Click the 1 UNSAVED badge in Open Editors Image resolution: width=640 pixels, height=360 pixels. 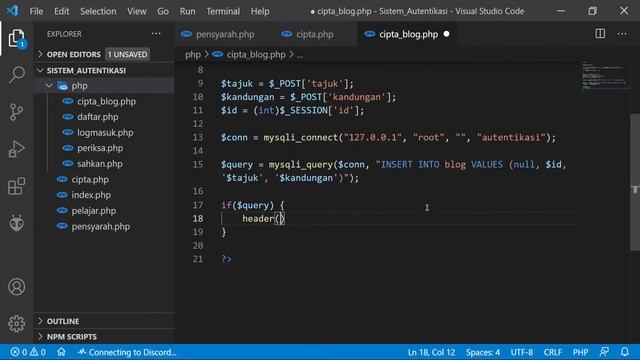coord(127,54)
